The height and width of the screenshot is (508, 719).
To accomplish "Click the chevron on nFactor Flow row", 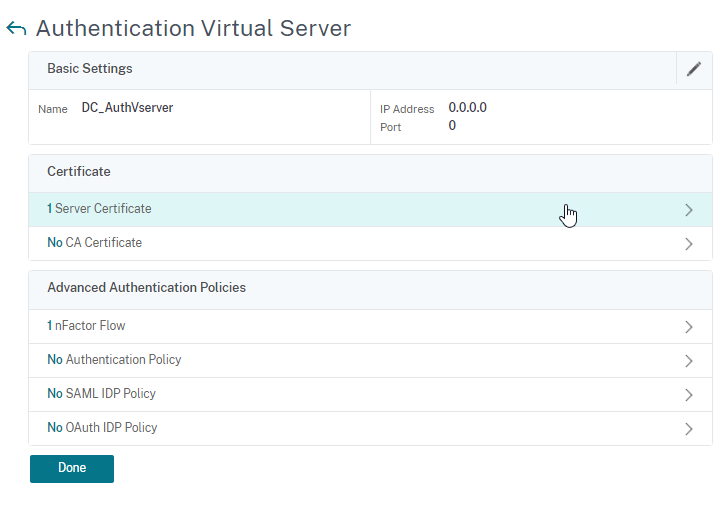I will pyautogui.click(x=688, y=327).
